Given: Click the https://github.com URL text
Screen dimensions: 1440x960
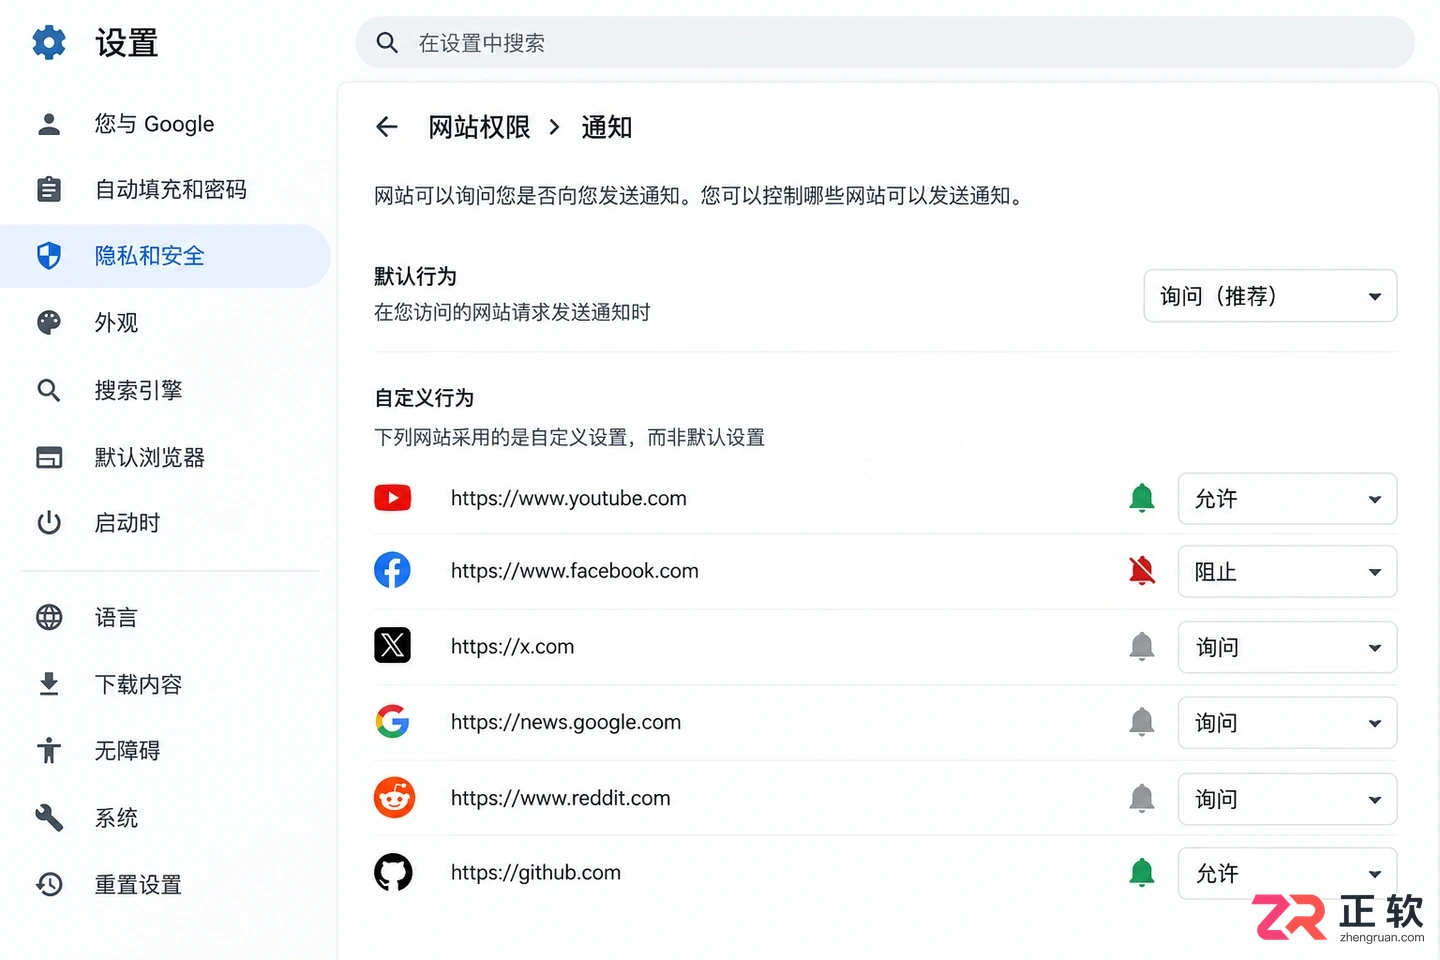Looking at the screenshot, I should [x=536, y=872].
